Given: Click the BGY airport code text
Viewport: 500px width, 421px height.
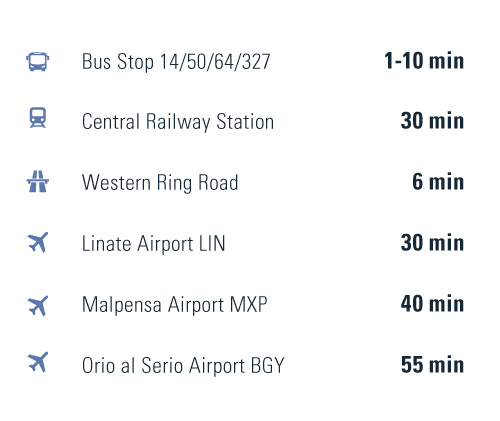Looking at the screenshot, I should click(267, 365).
